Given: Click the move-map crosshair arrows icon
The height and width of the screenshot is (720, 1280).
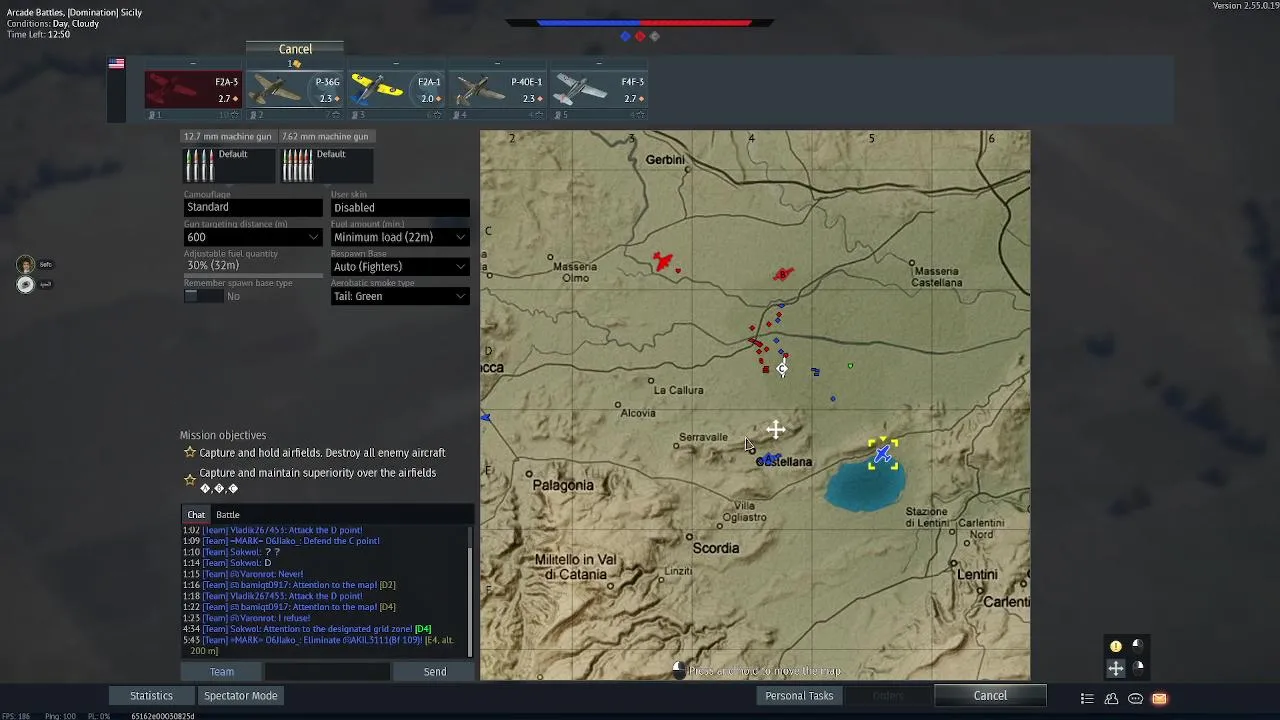Looking at the screenshot, I should click(x=1116, y=668).
